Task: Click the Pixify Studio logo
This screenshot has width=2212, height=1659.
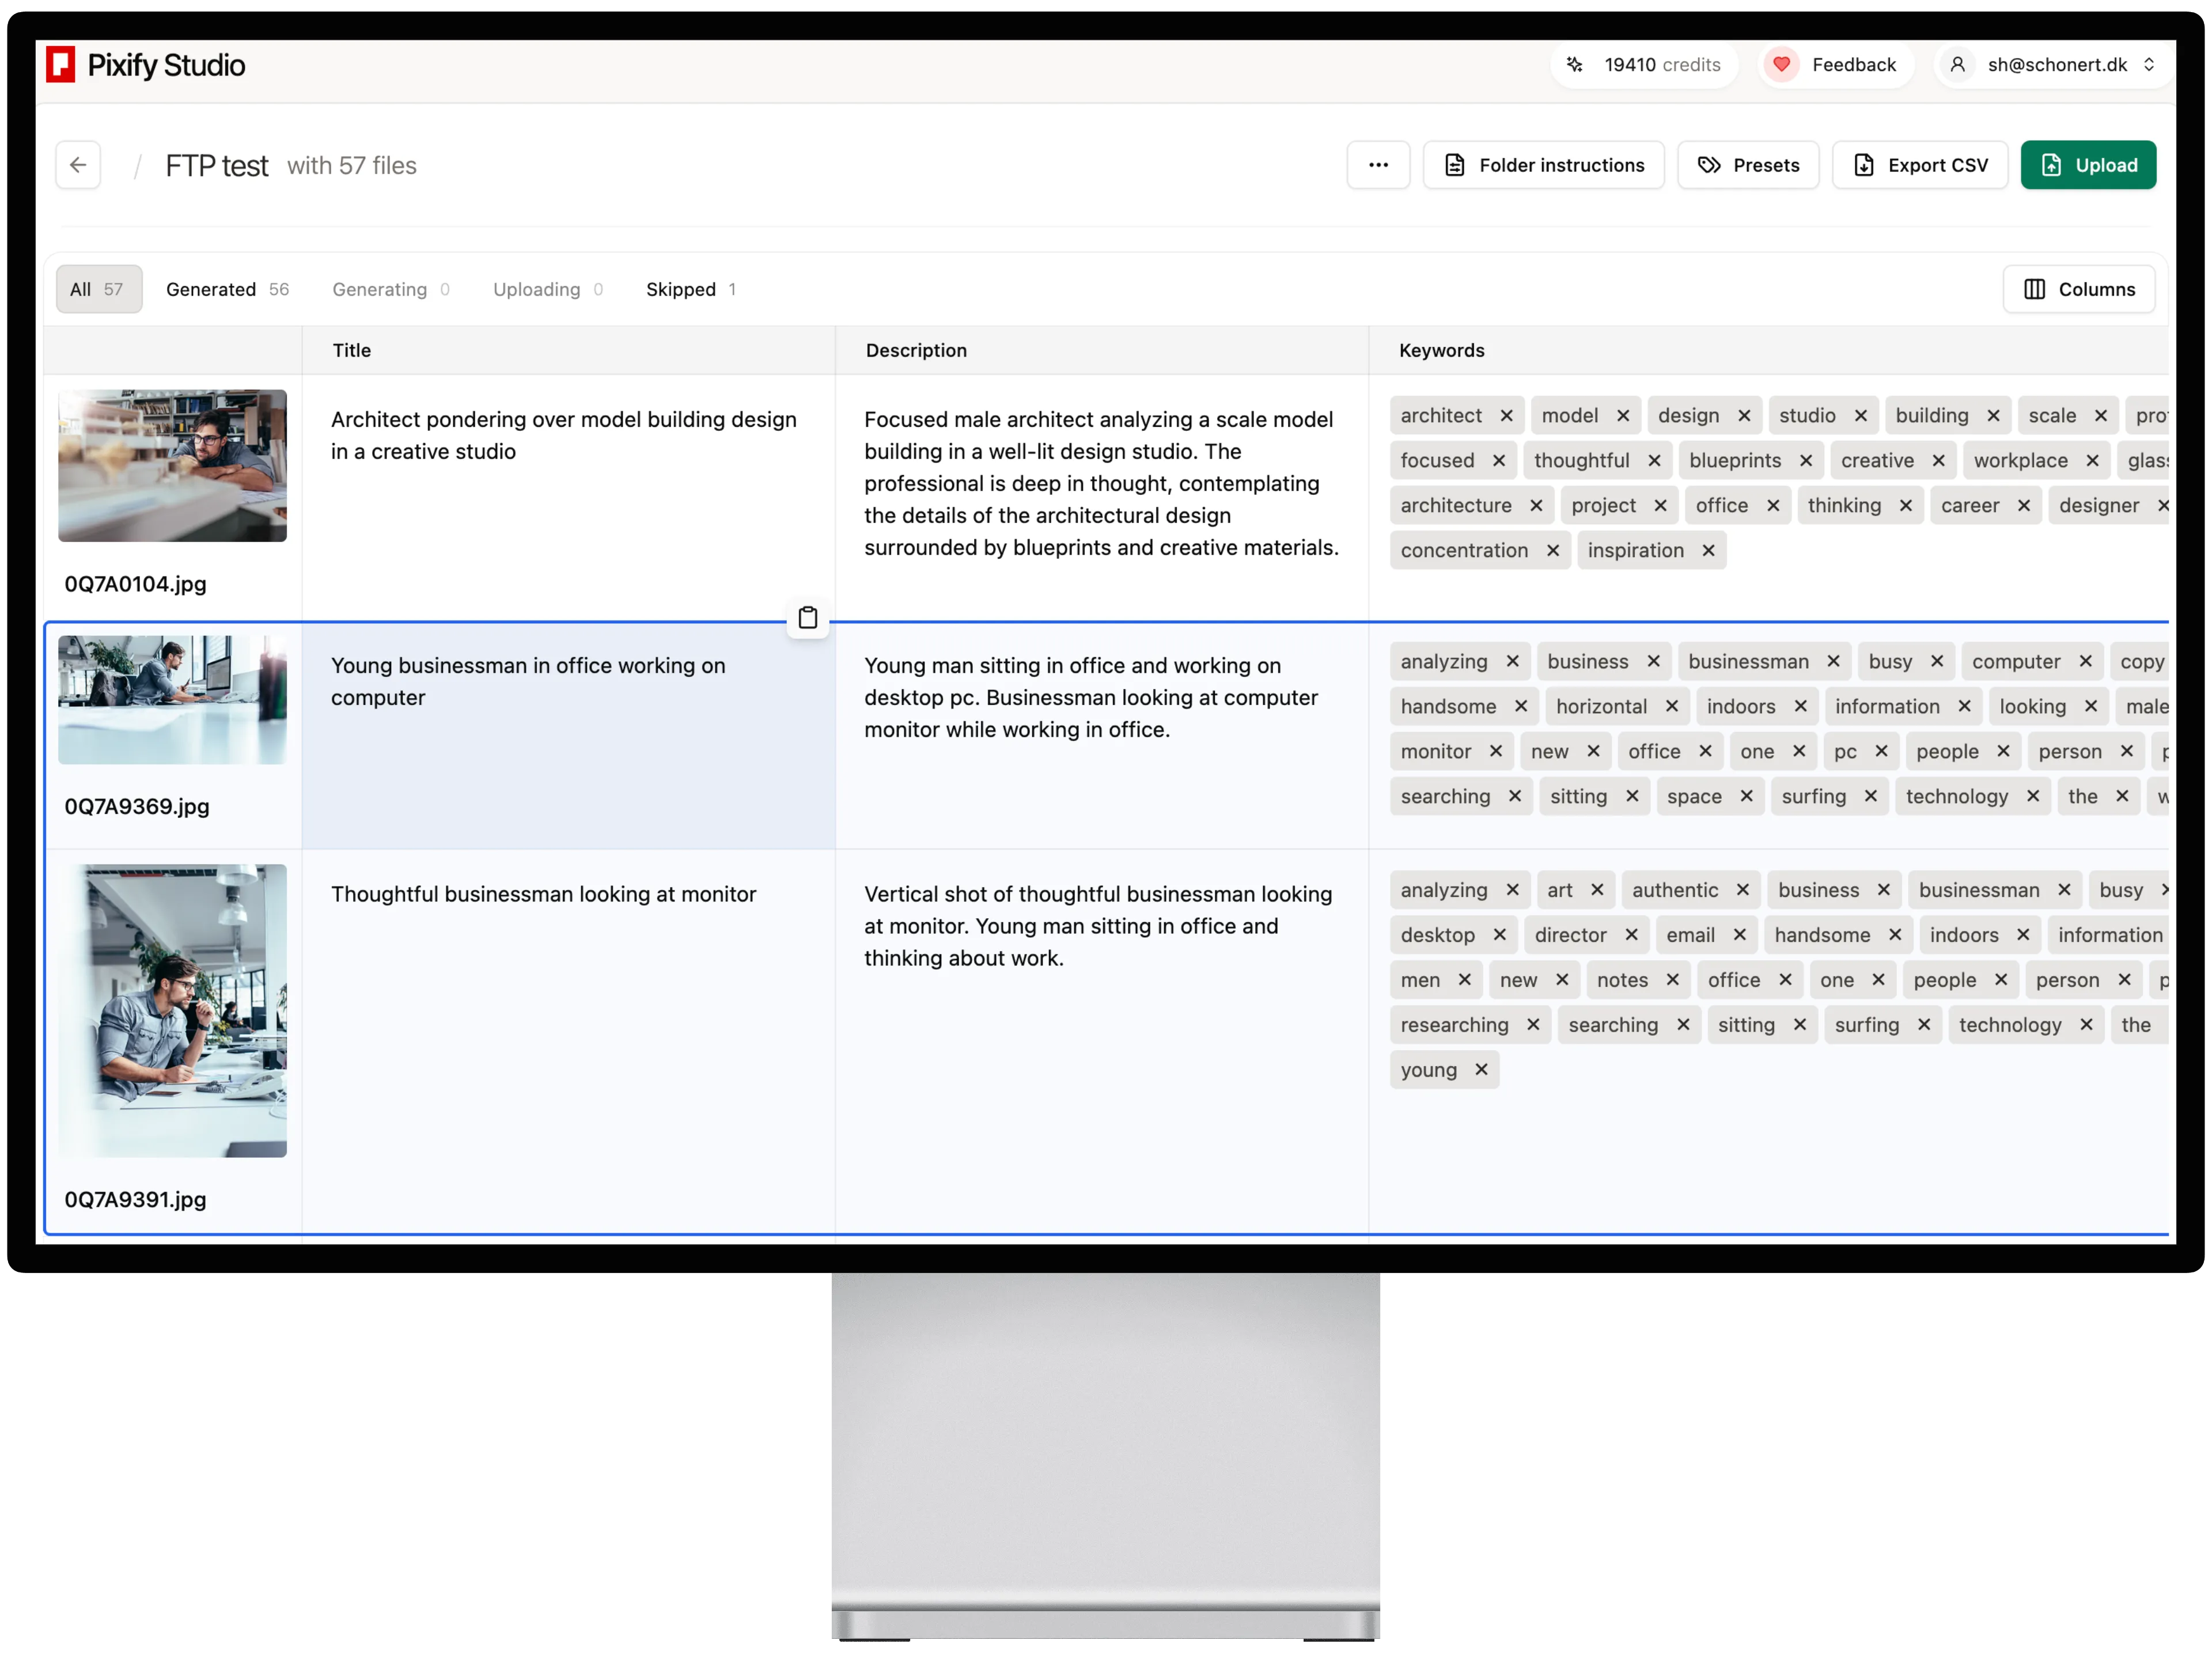Action: point(146,65)
